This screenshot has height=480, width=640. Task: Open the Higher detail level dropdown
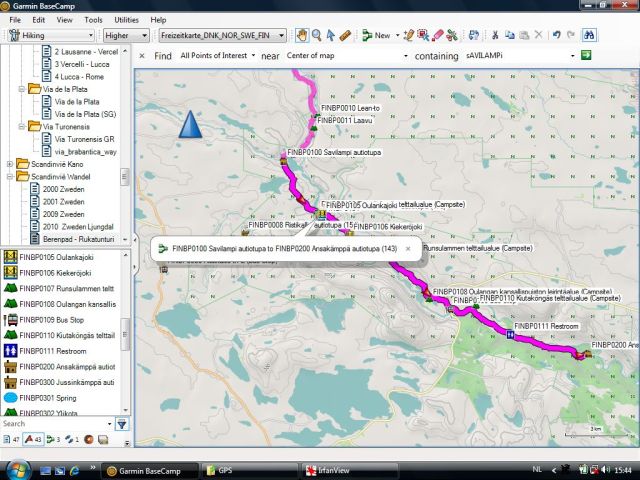(128, 35)
